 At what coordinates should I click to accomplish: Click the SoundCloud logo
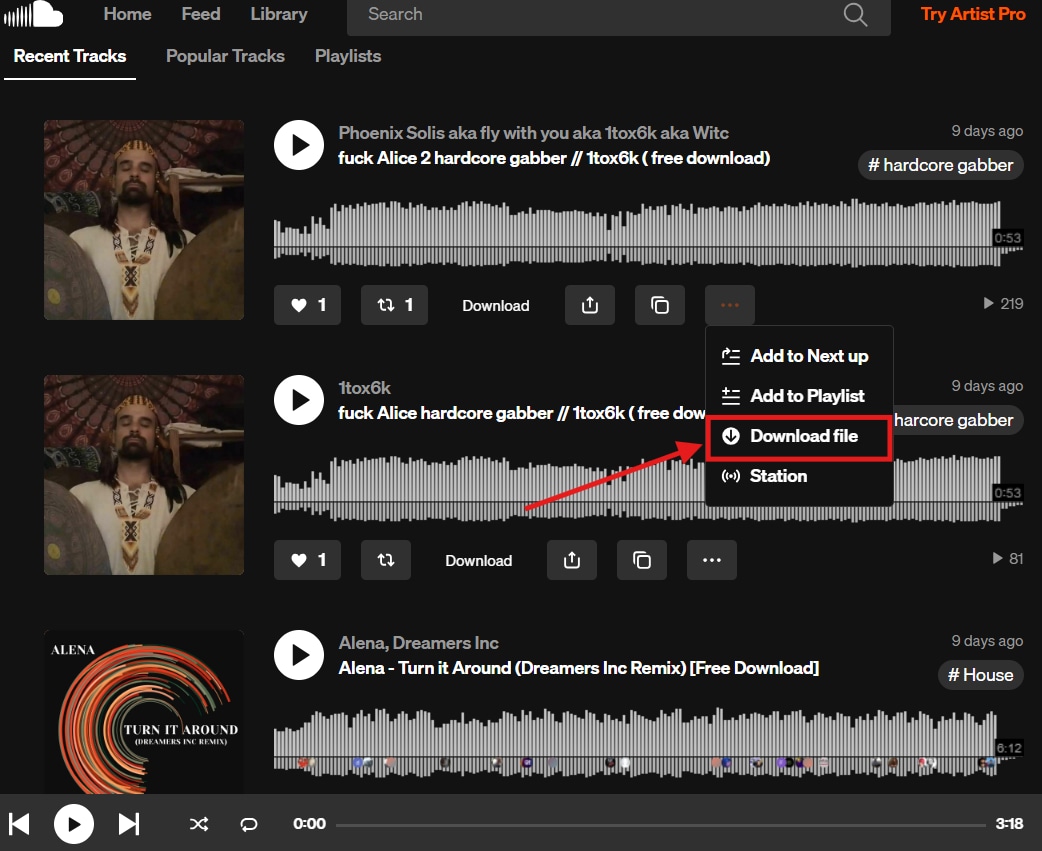click(33, 14)
